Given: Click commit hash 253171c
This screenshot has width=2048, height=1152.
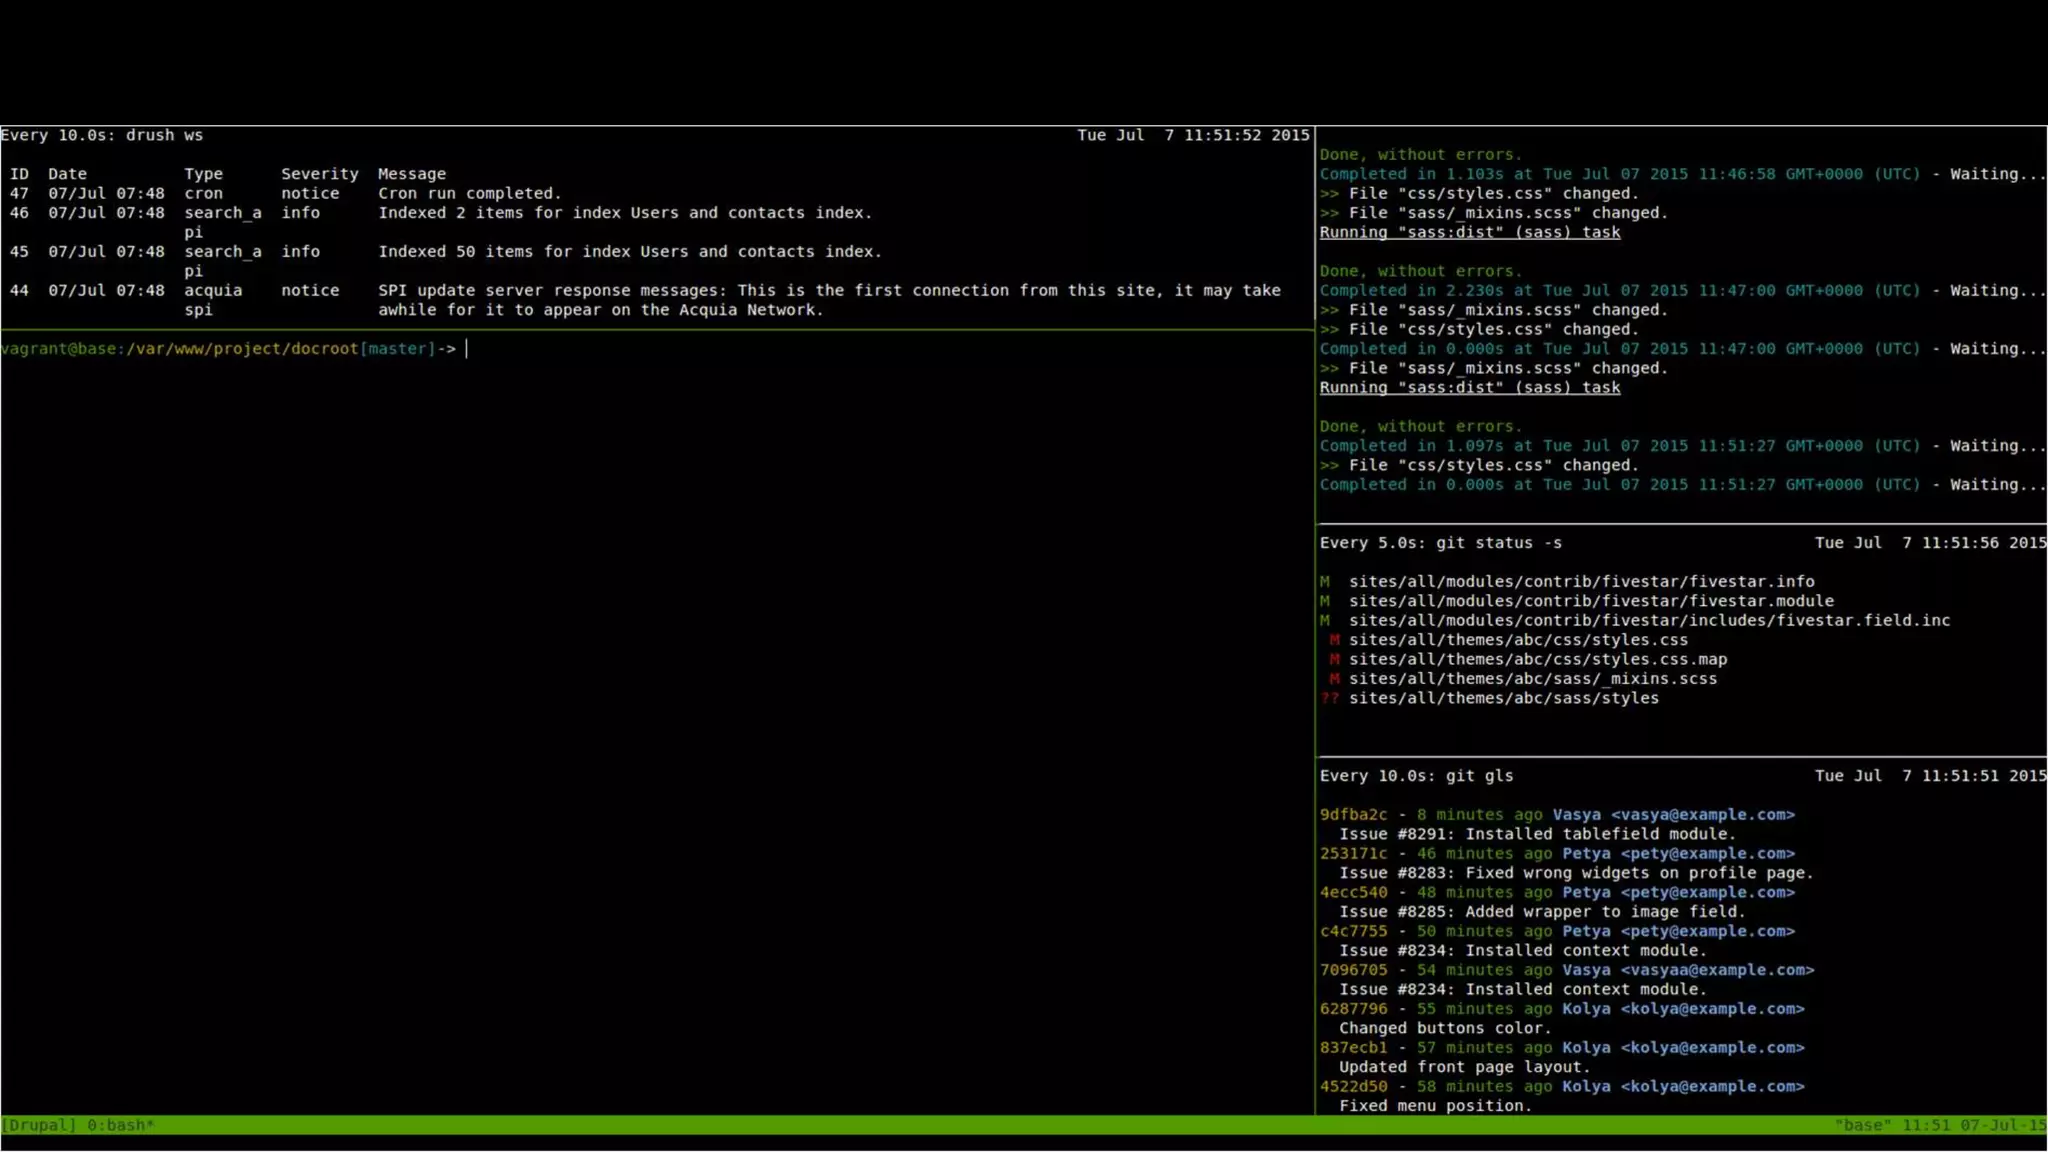Looking at the screenshot, I should 1353,854.
